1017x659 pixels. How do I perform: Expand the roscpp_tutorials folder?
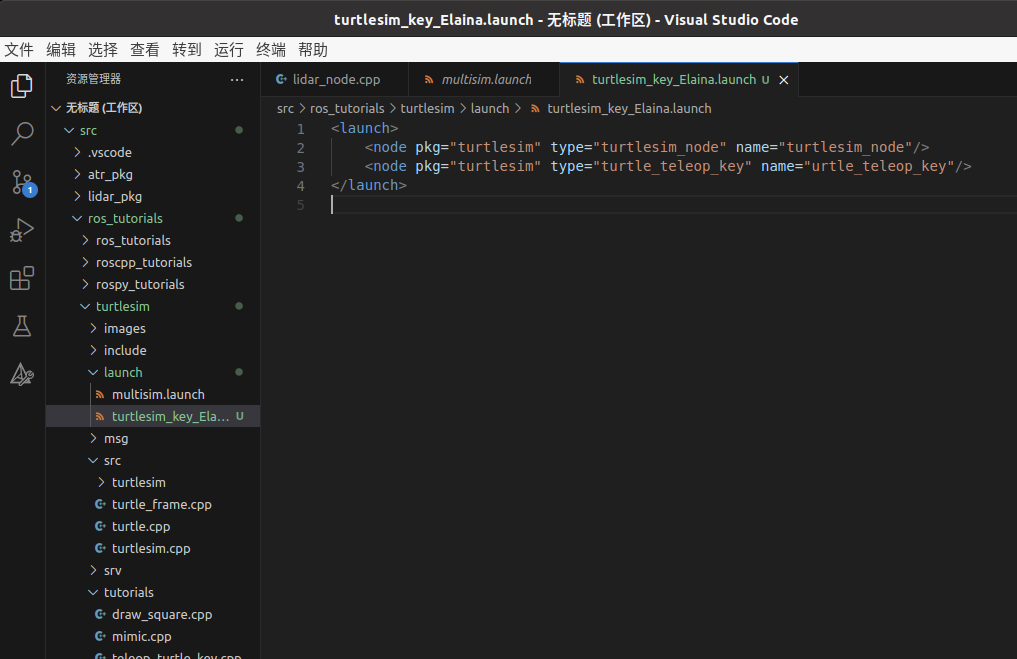click(86, 262)
